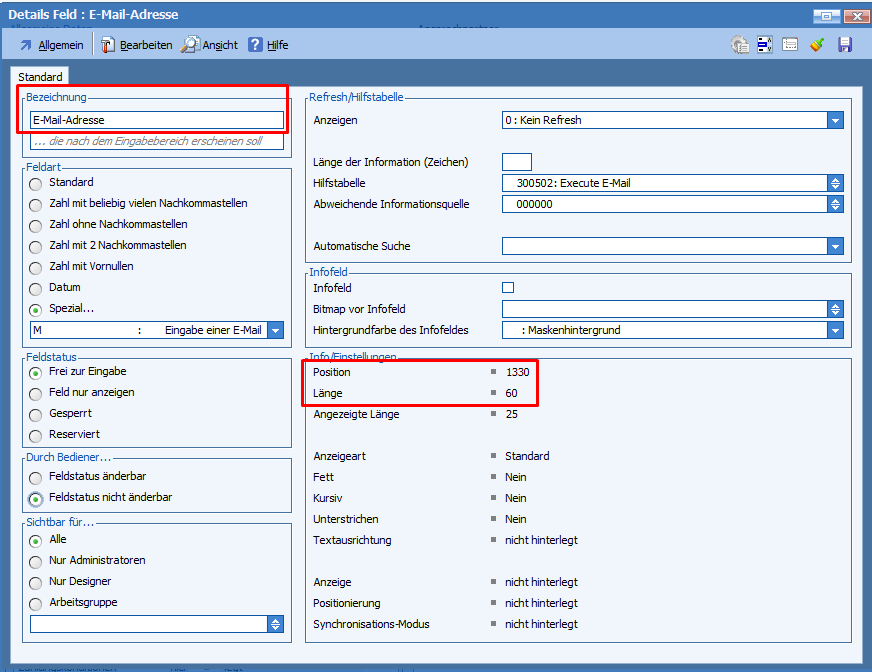This screenshot has width=872, height=672.
Task: Open the Hintergrundfarbe des Infofeldes dropdown
Action: coord(835,330)
